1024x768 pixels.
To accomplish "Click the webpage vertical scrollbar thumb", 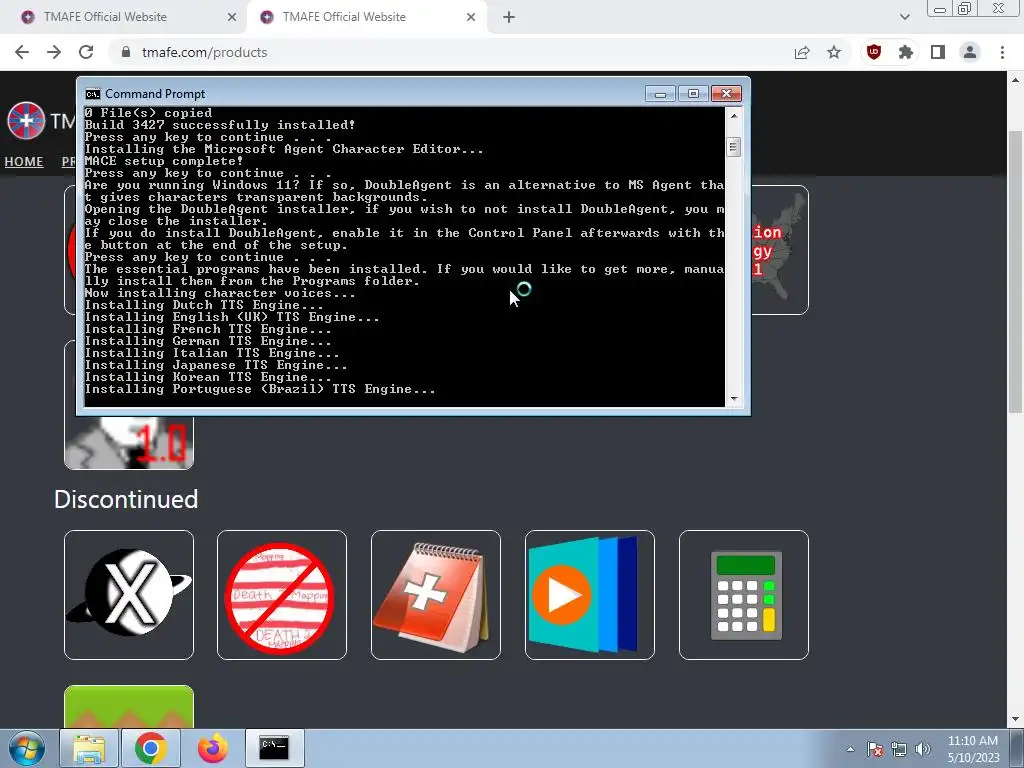I will 1015,271.
